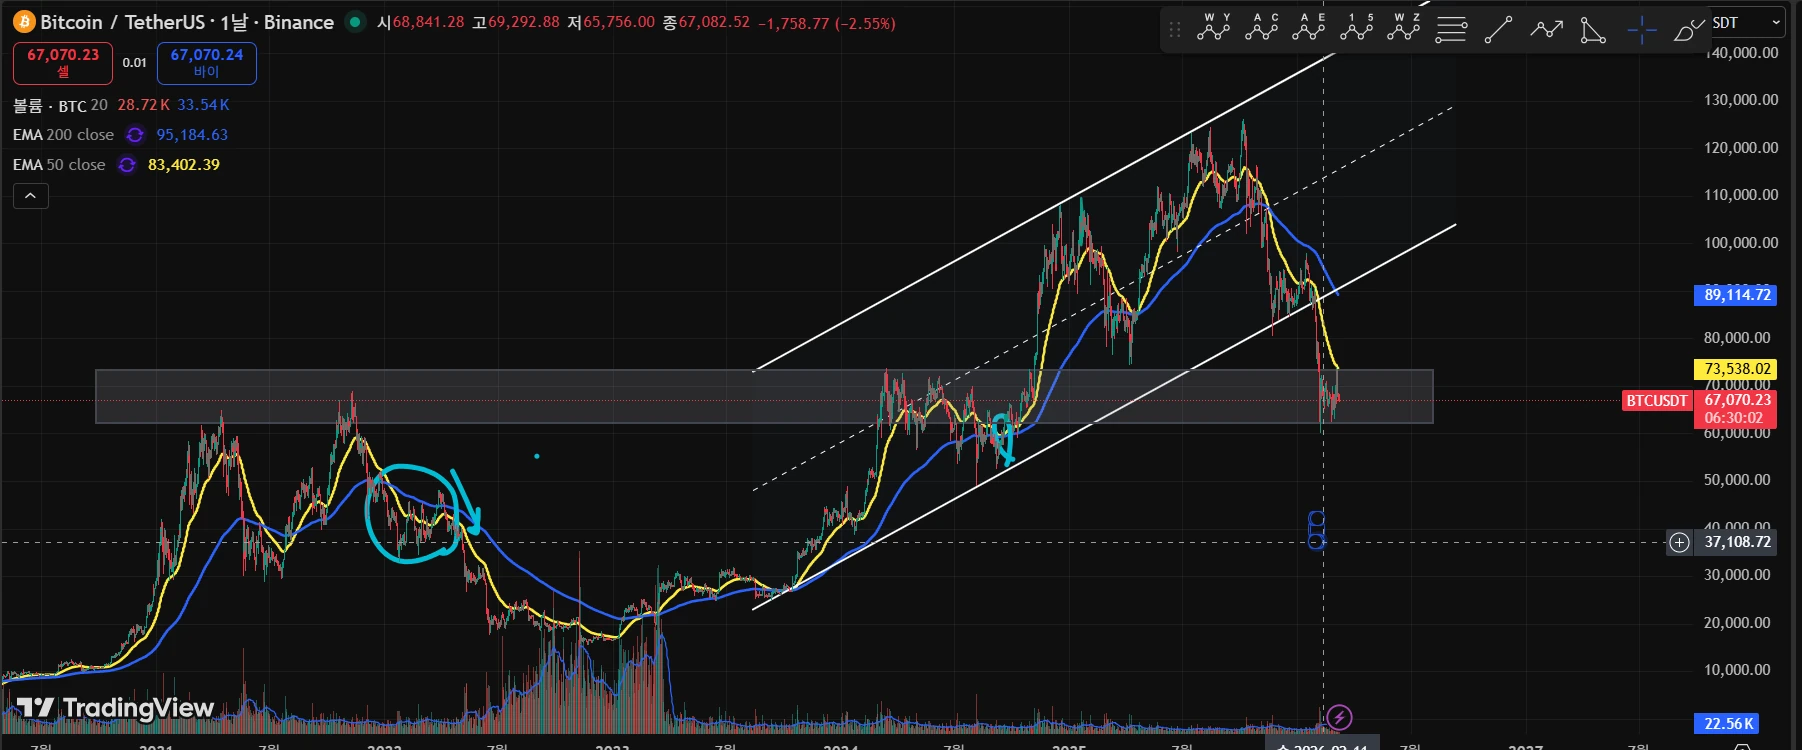Click the BTCUSDT red price label
The image size is (1802, 750).
1656,400
